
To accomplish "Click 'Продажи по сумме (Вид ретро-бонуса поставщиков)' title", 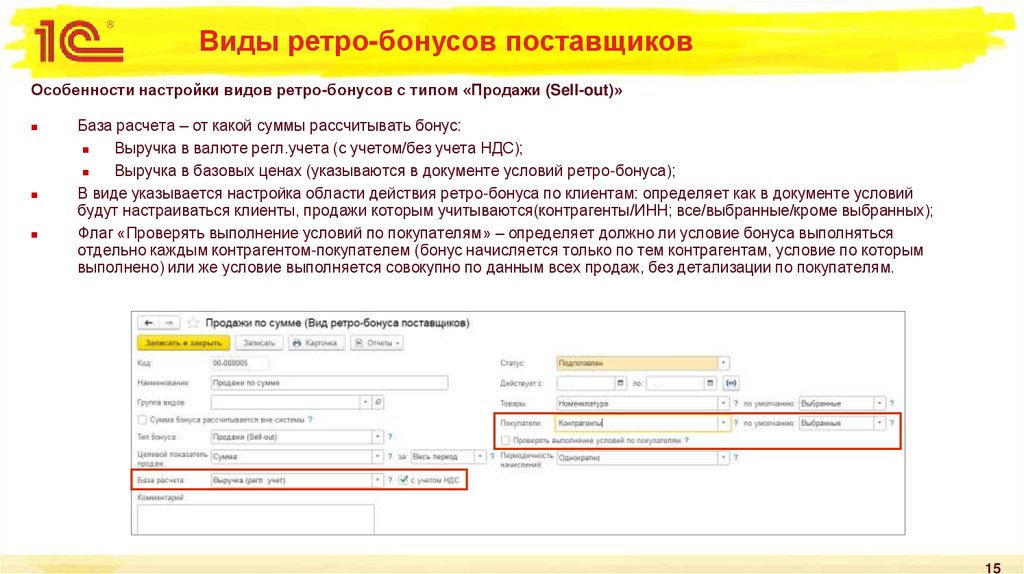I will click(337, 323).
